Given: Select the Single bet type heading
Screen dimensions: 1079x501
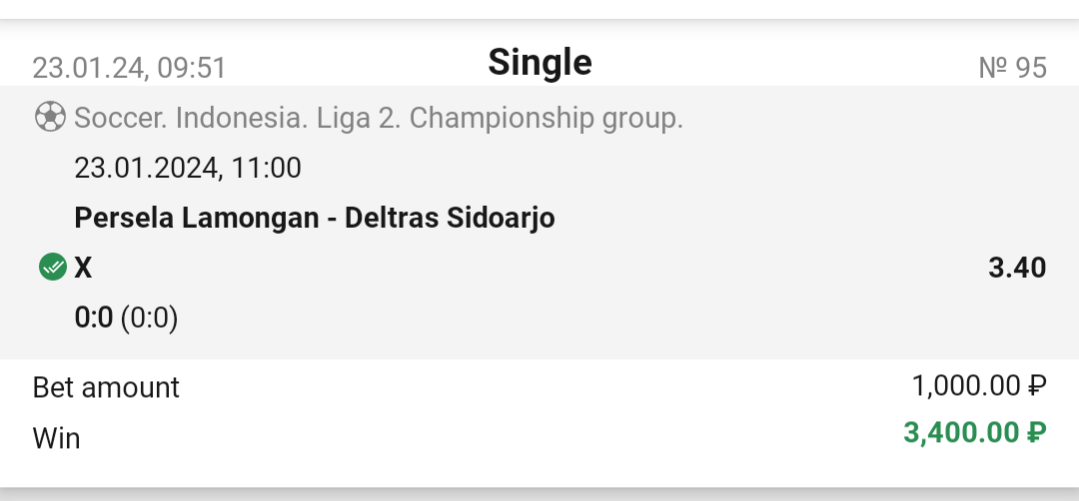Looking at the screenshot, I should [539, 63].
